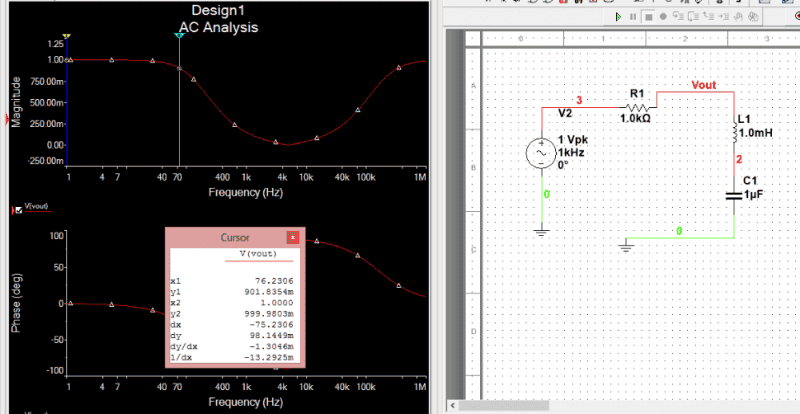800x414 pixels.
Task: Pause the simulation
Action: pos(634,17)
